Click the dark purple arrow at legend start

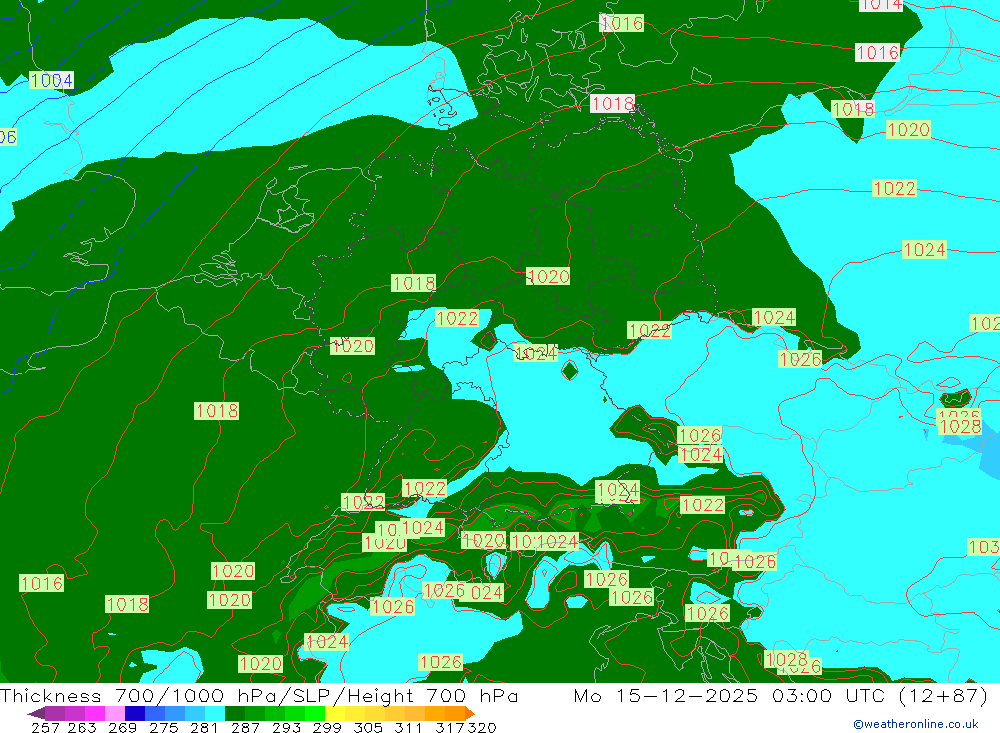[x=36, y=713]
